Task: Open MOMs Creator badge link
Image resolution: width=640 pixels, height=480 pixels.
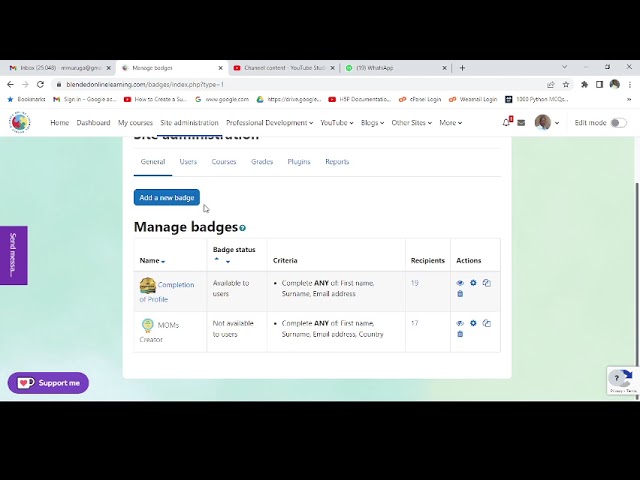Action: pyautogui.click(x=160, y=332)
